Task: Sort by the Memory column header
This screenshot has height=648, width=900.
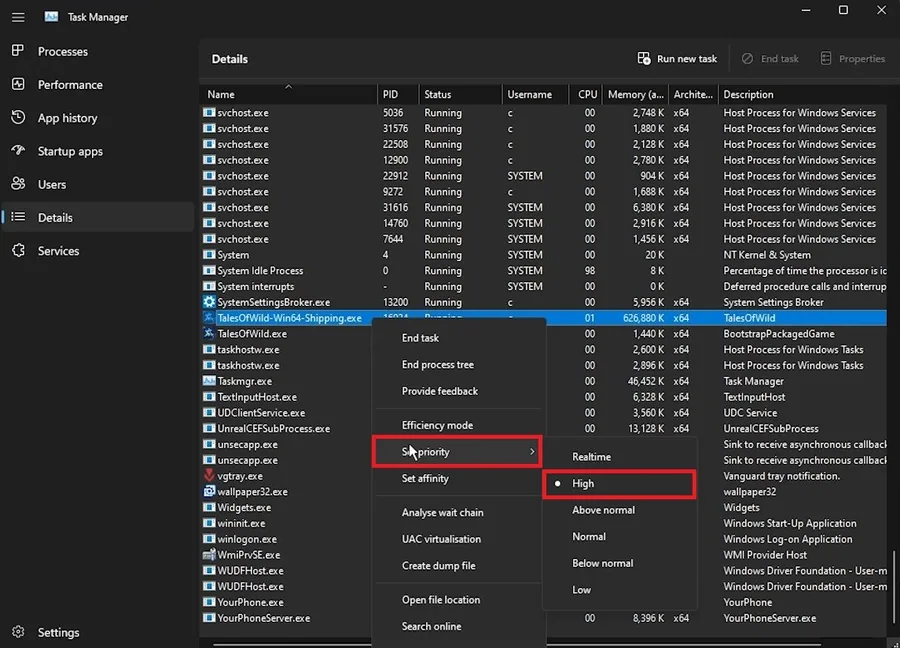Action: pos(635,94)
